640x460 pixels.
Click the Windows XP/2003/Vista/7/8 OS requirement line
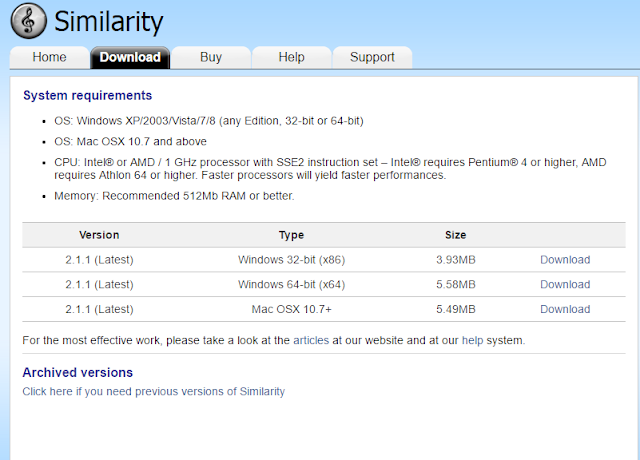coord(209,121)
